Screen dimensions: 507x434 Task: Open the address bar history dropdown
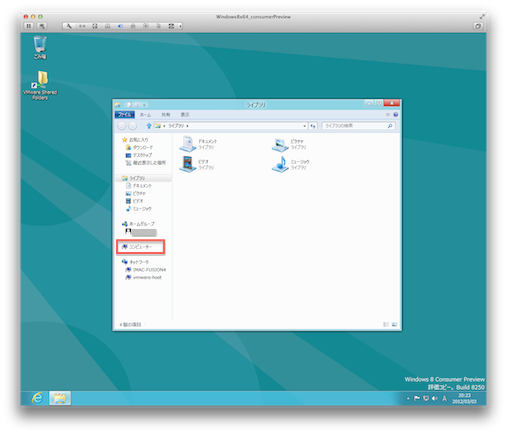[304, 126]
